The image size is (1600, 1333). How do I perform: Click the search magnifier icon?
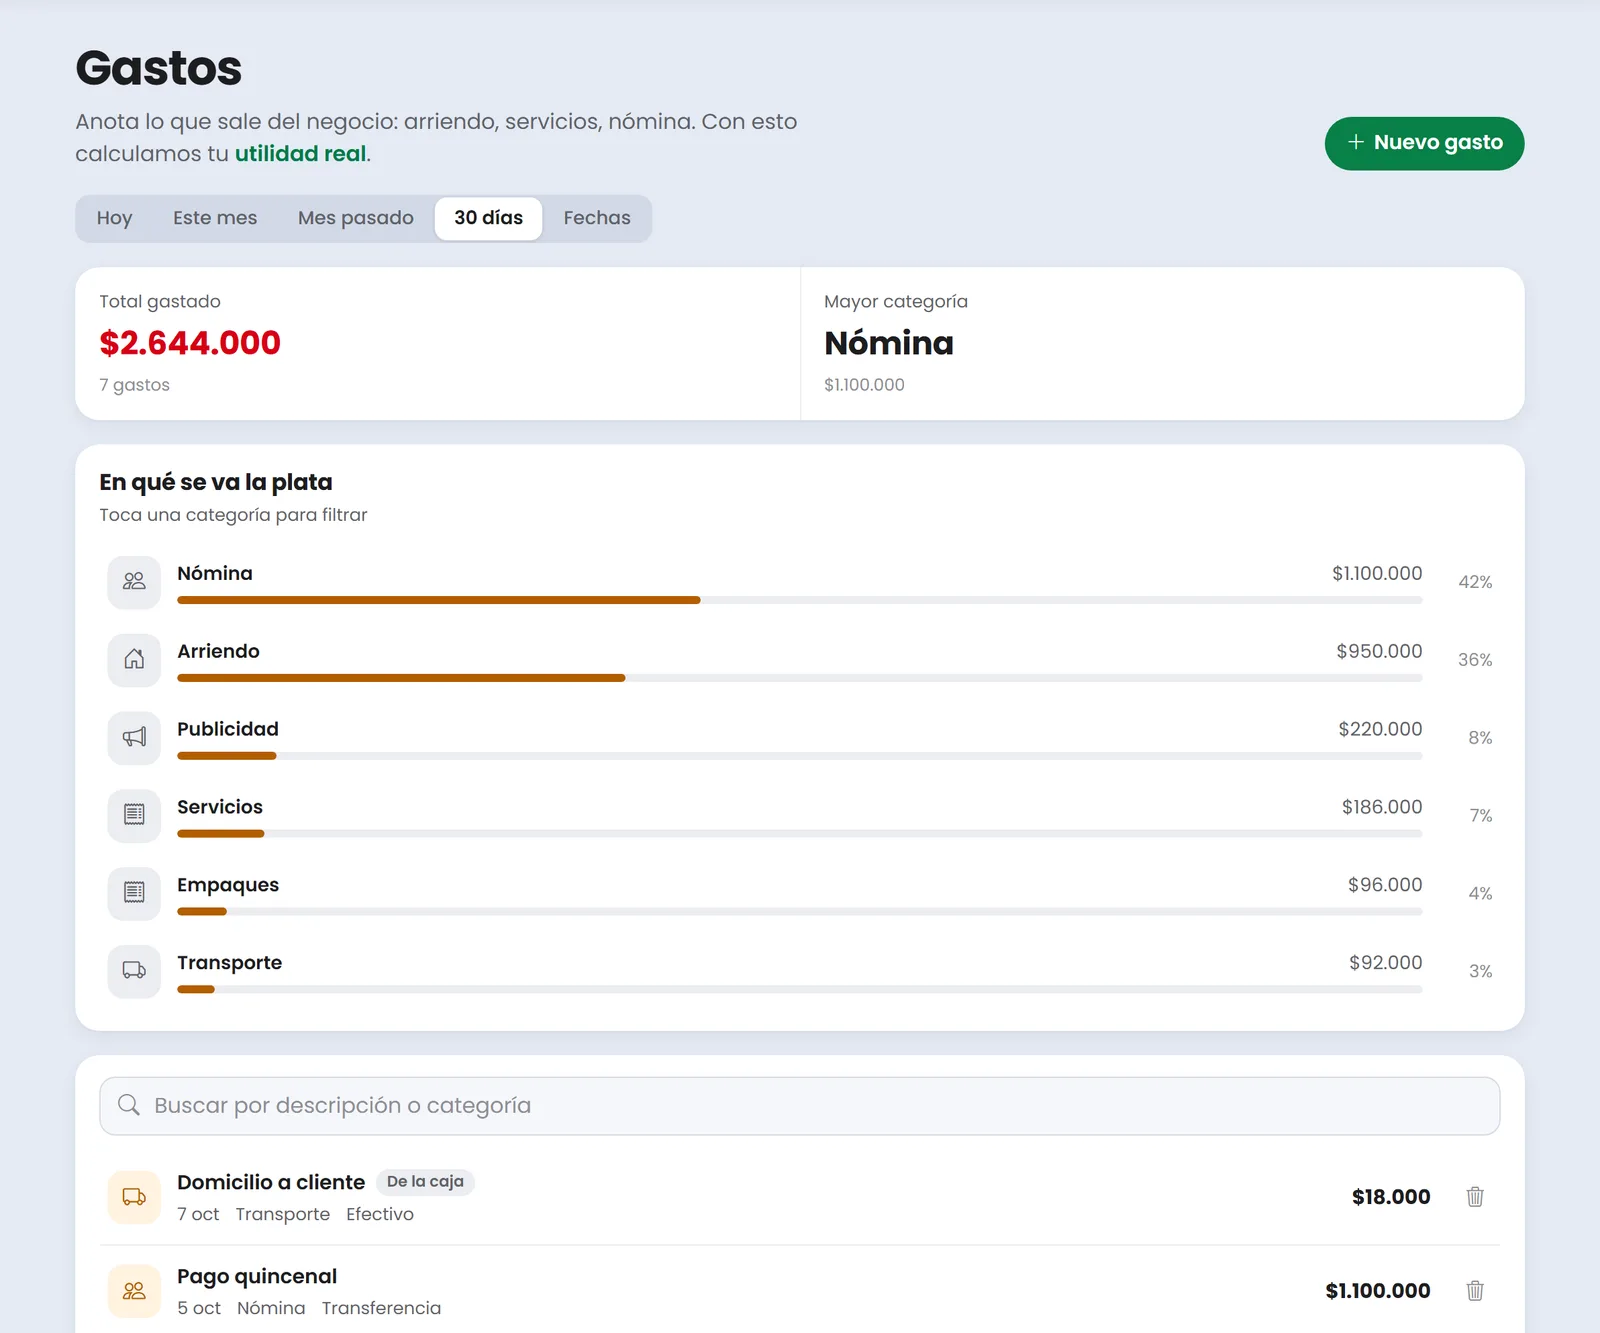pyautogui.click(x=129, y=1105)
